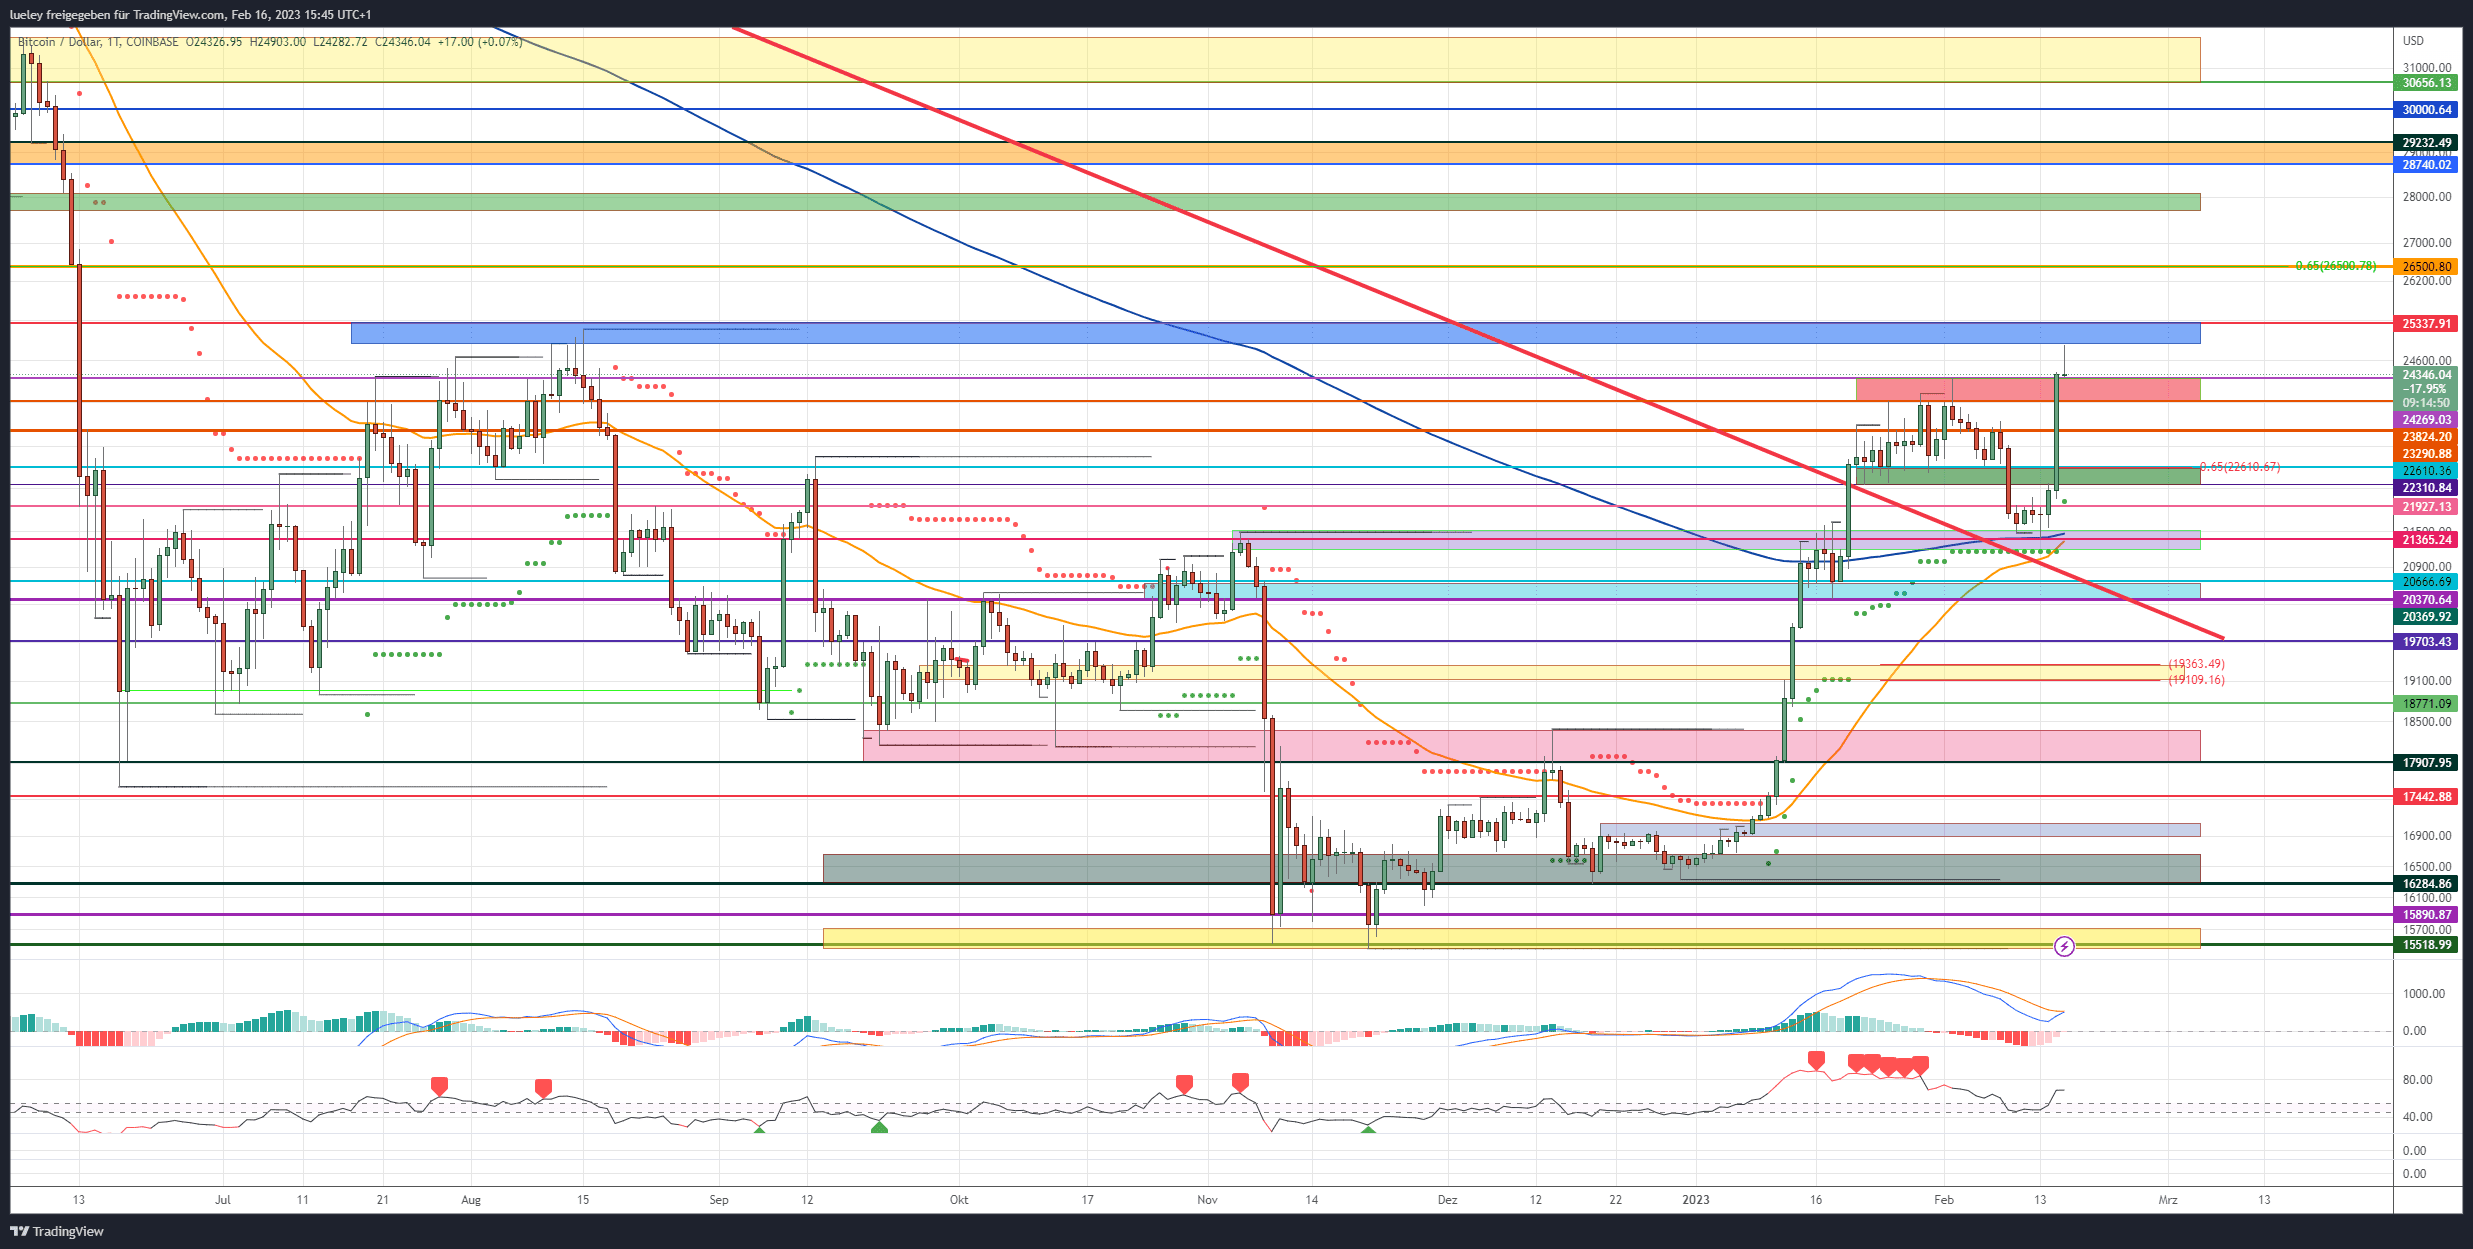Click the 15518.99 green price label

(2424, 945)
